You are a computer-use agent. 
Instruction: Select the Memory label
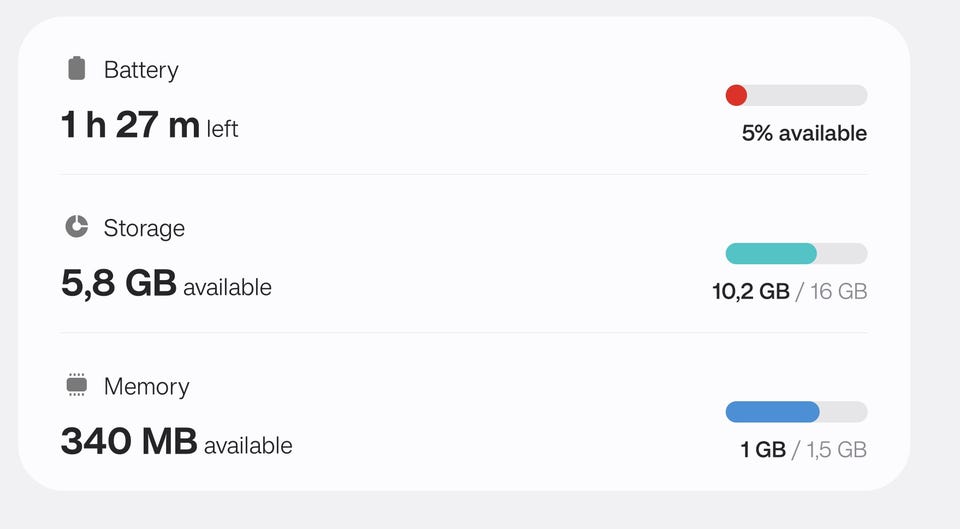[146, 386]
